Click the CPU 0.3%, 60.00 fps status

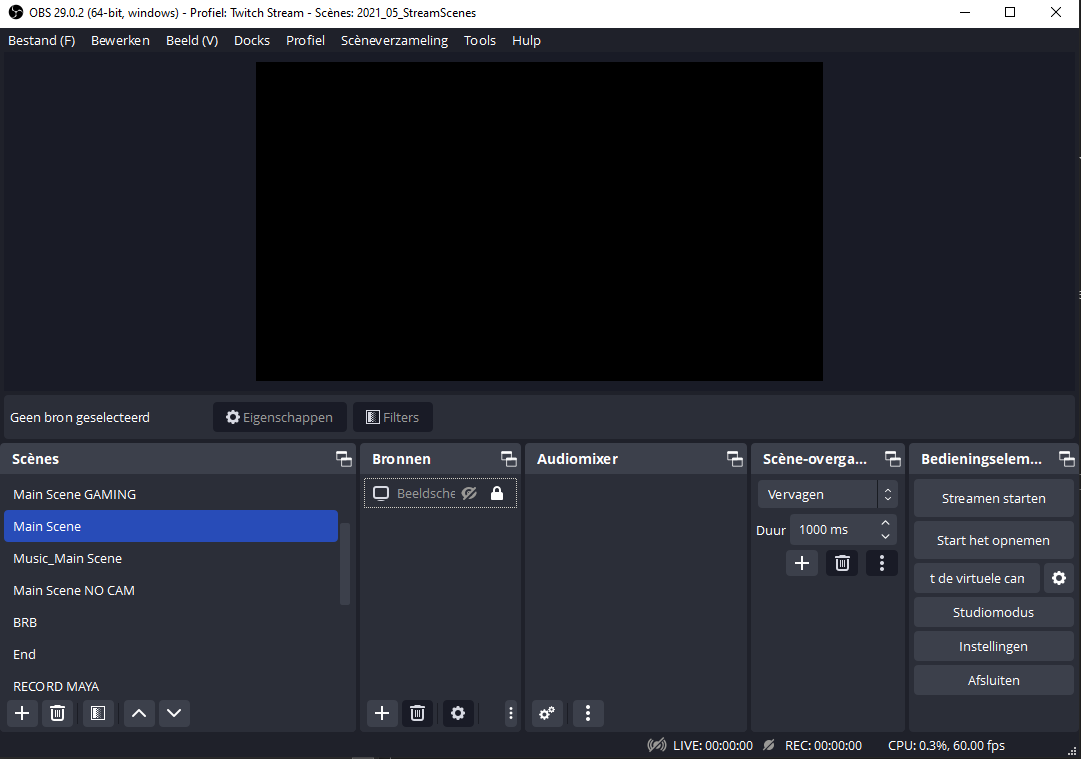946,745
